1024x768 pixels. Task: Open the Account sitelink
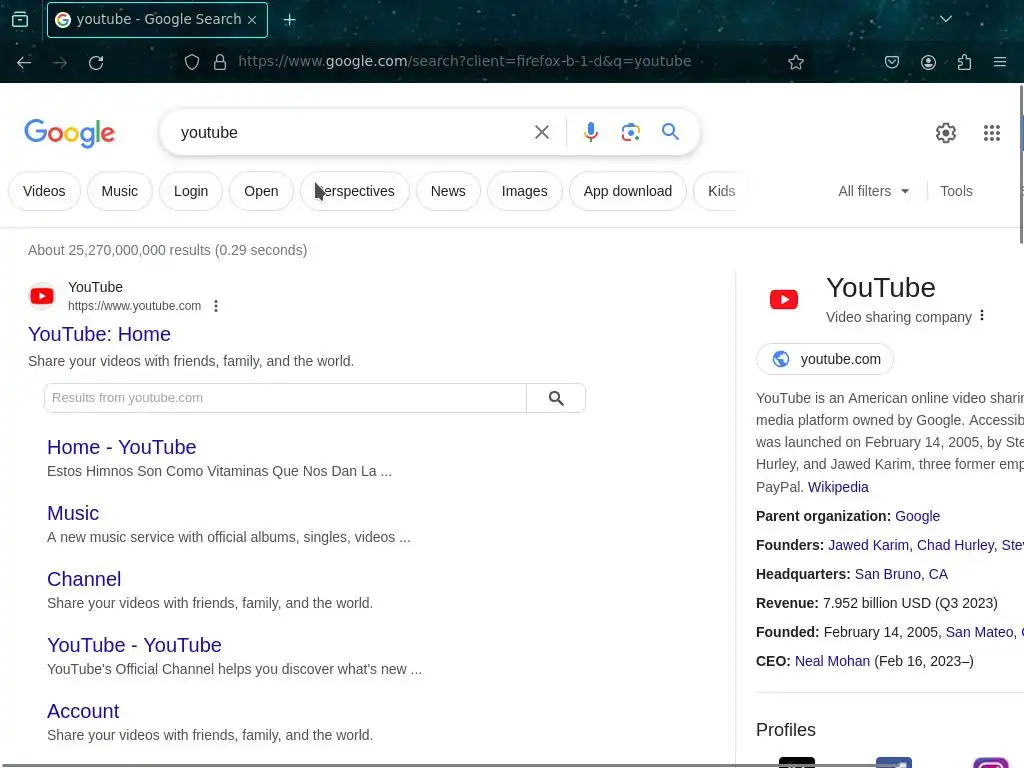point(83,711)
